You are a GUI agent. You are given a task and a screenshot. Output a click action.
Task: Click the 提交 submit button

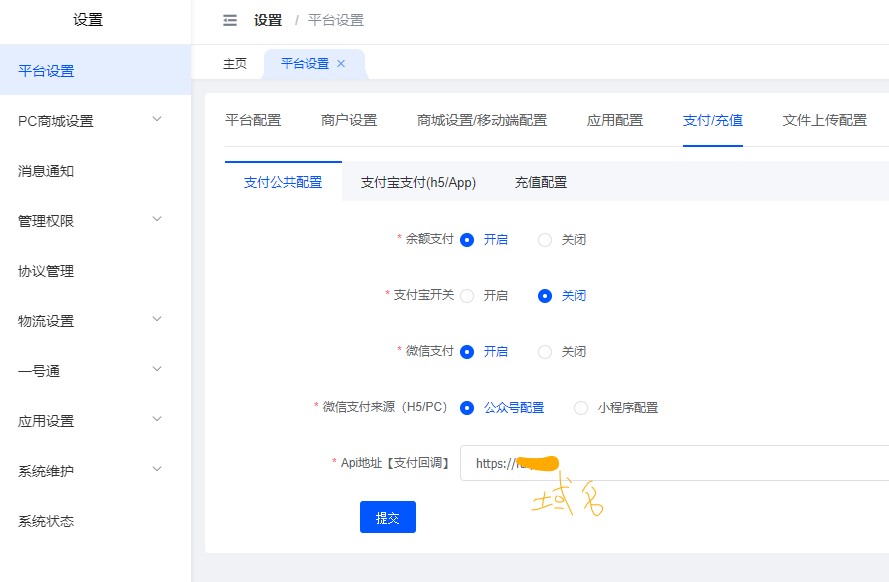pyautogui.click(x=387, y=517)
